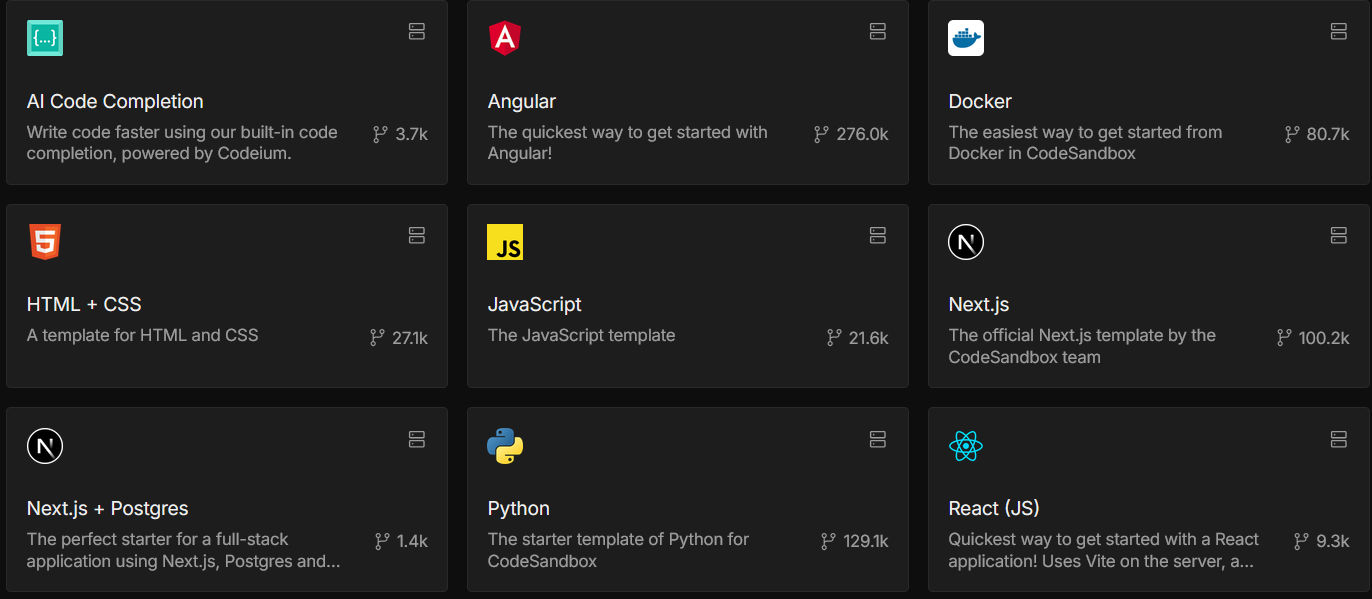Click server icon on HTML + CSS card

tap(417, 235)
